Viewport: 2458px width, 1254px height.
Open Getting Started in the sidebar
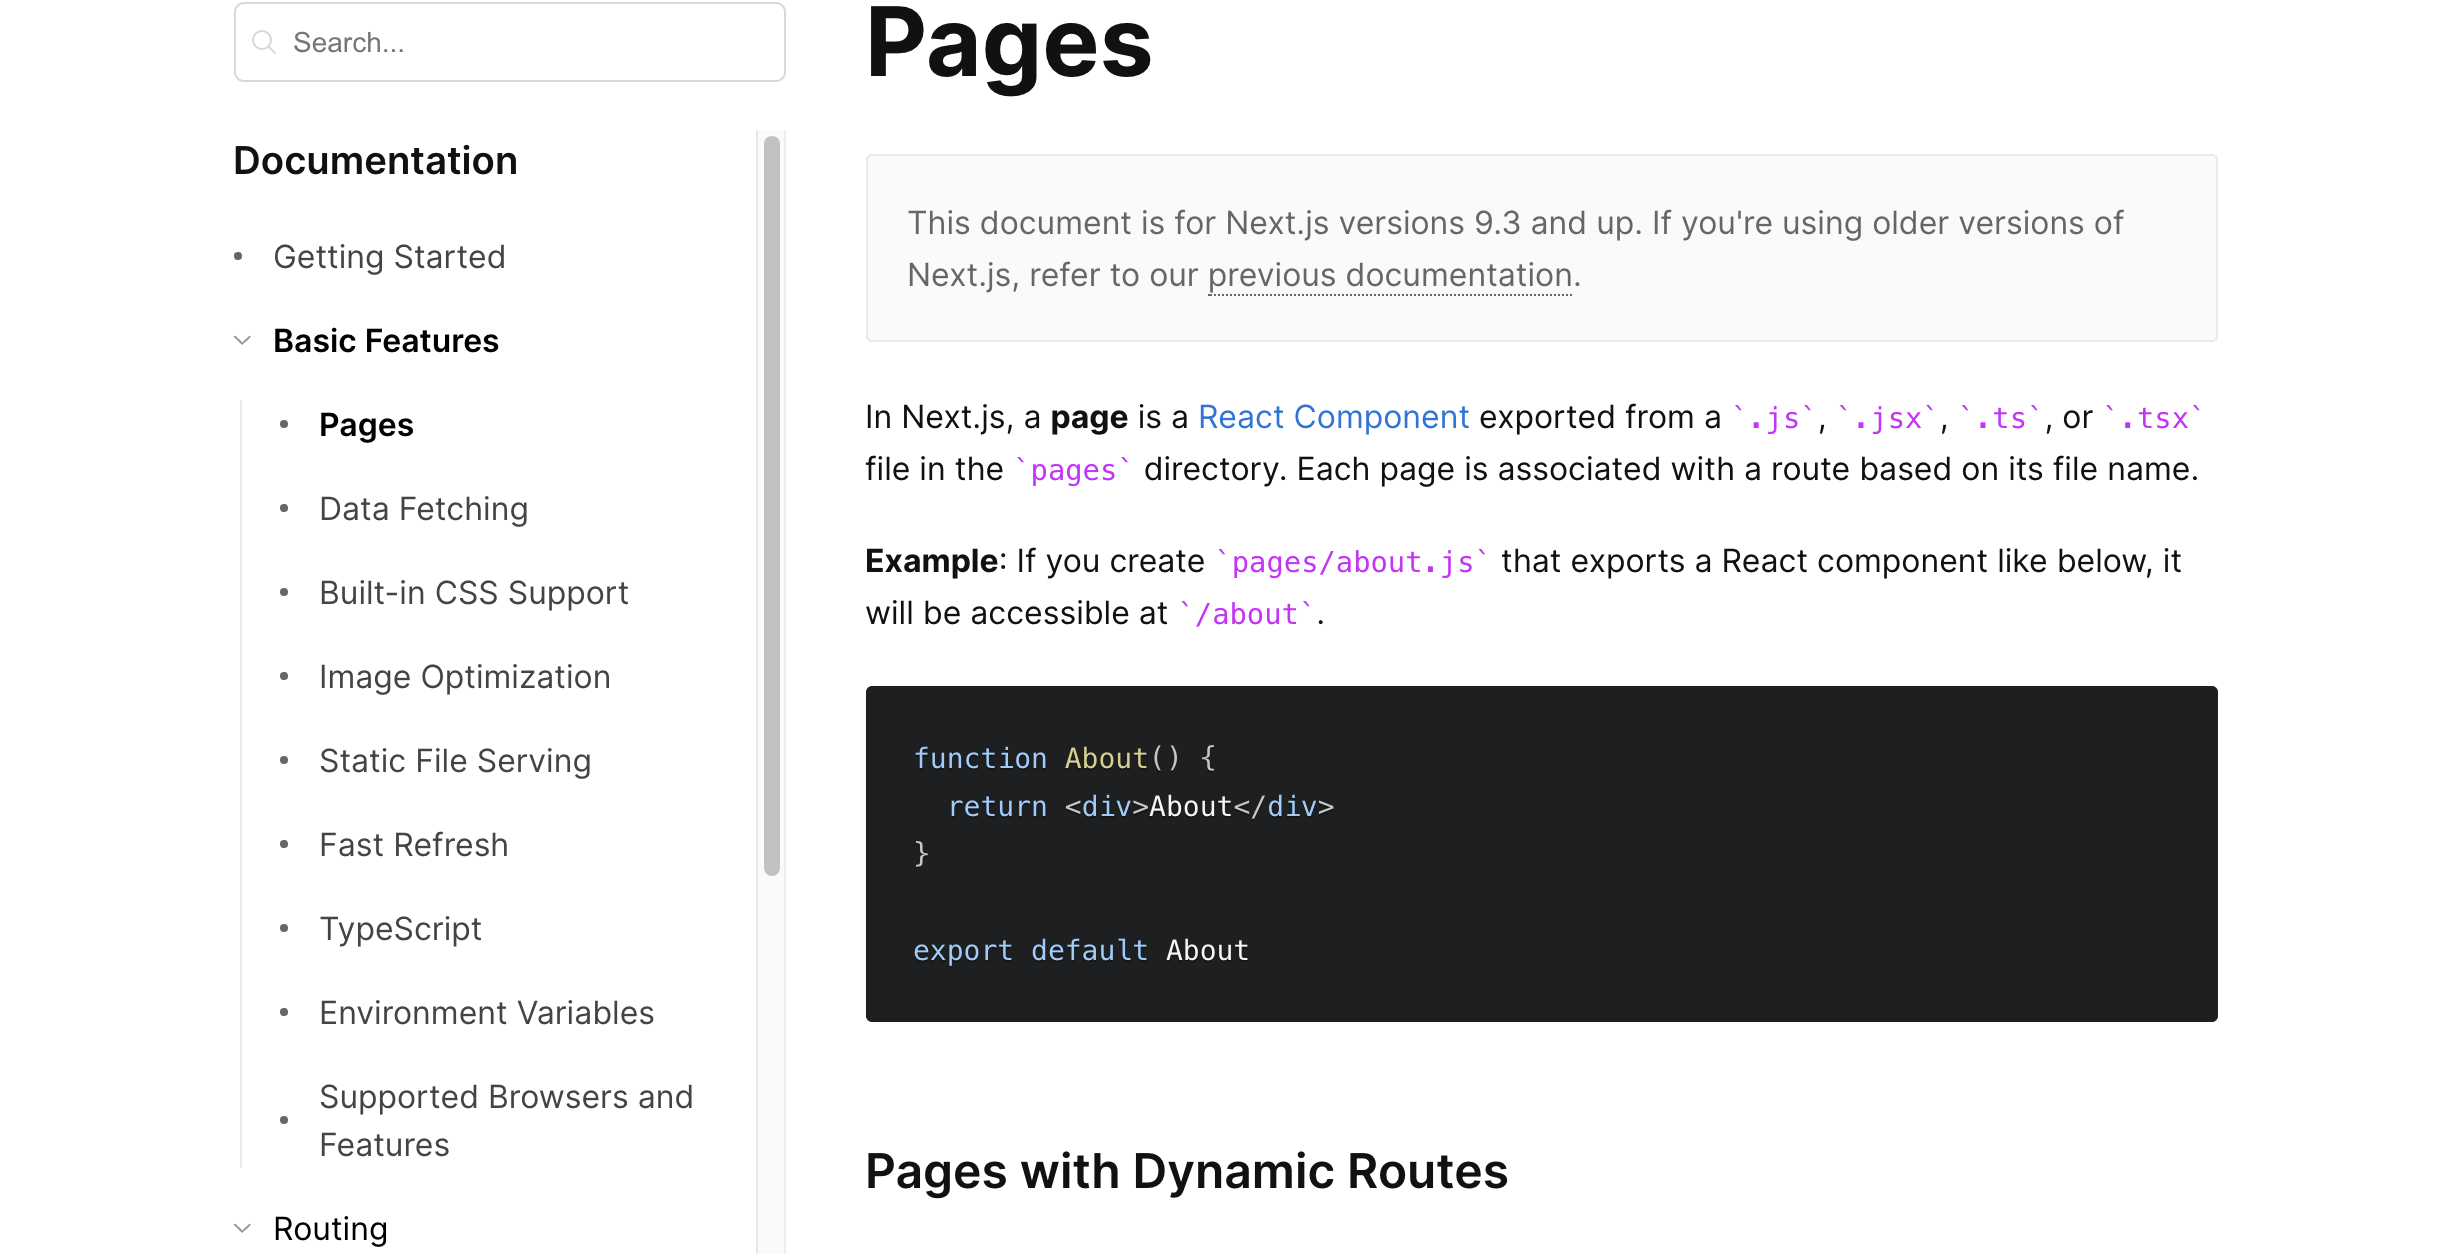pyautogui.click(x=389, y=257)
